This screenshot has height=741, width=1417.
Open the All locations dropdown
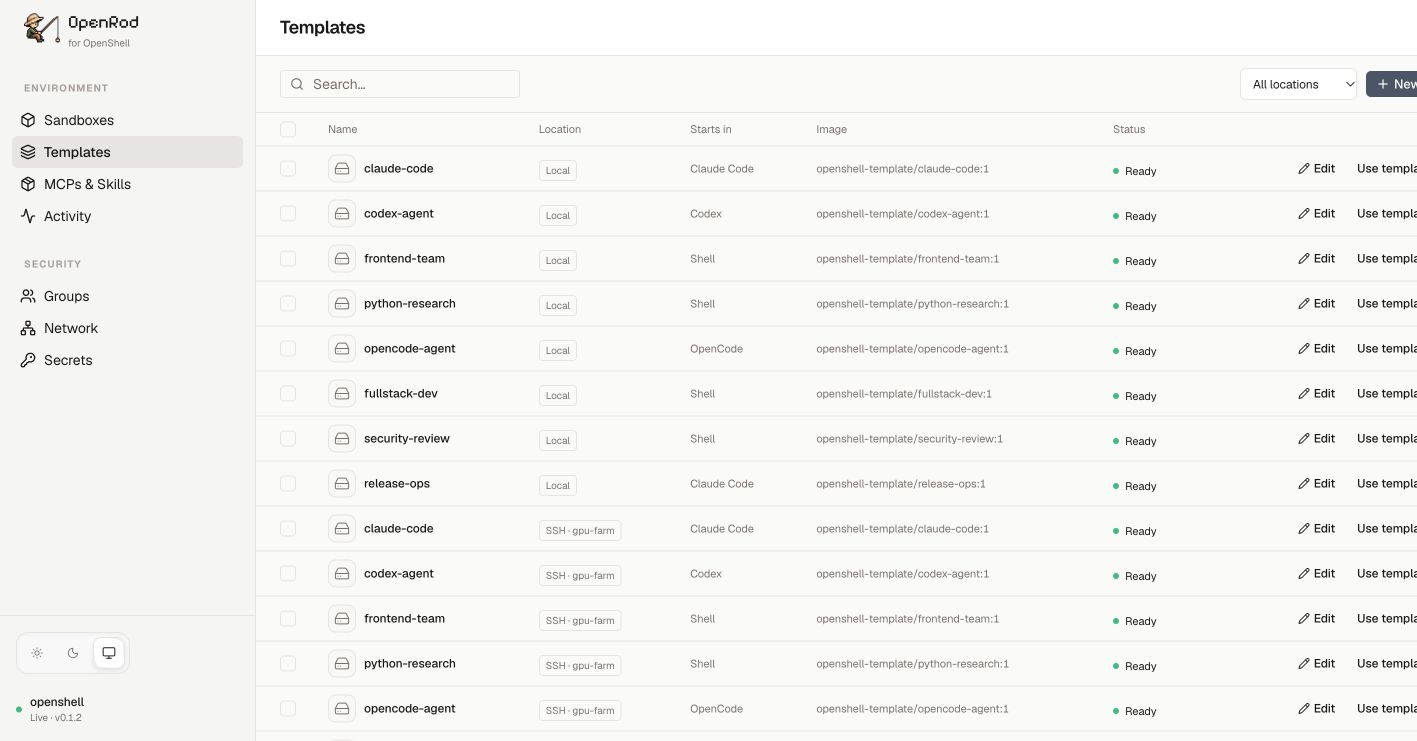tap(1298, 84)
